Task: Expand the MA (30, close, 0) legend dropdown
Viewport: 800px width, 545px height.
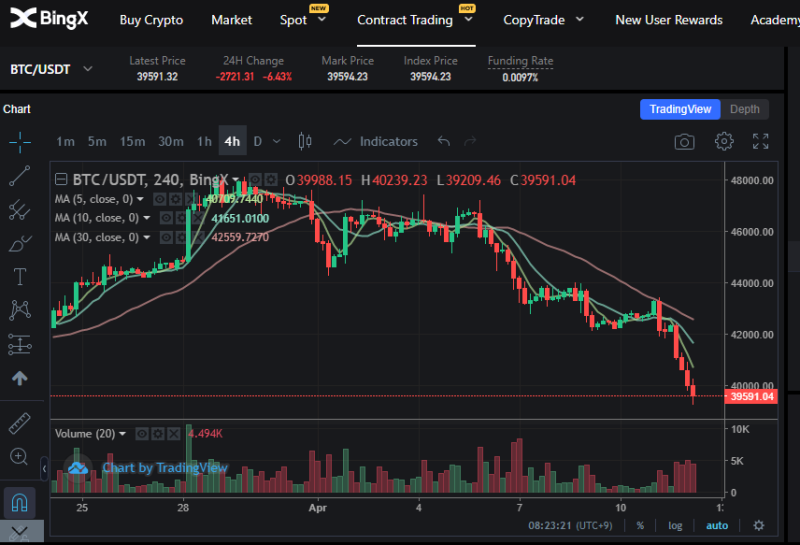Action: click(x=146, y=237)
